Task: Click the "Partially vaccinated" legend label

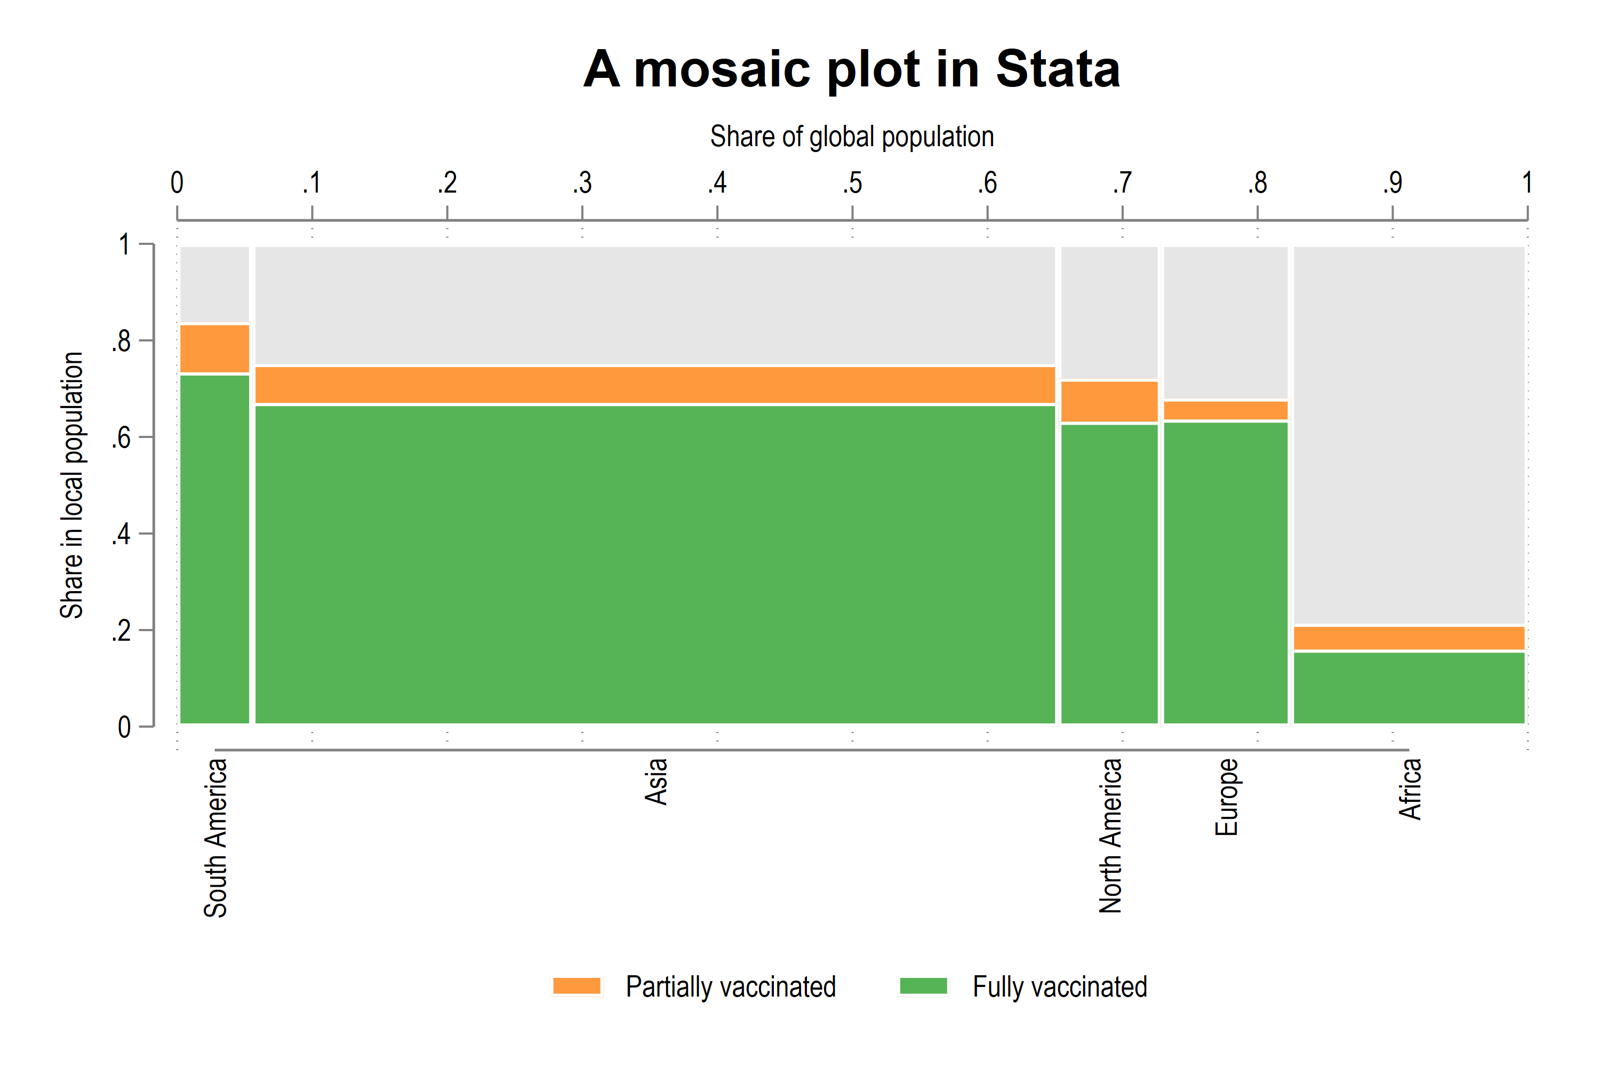Action: click(x=730, y=987)
